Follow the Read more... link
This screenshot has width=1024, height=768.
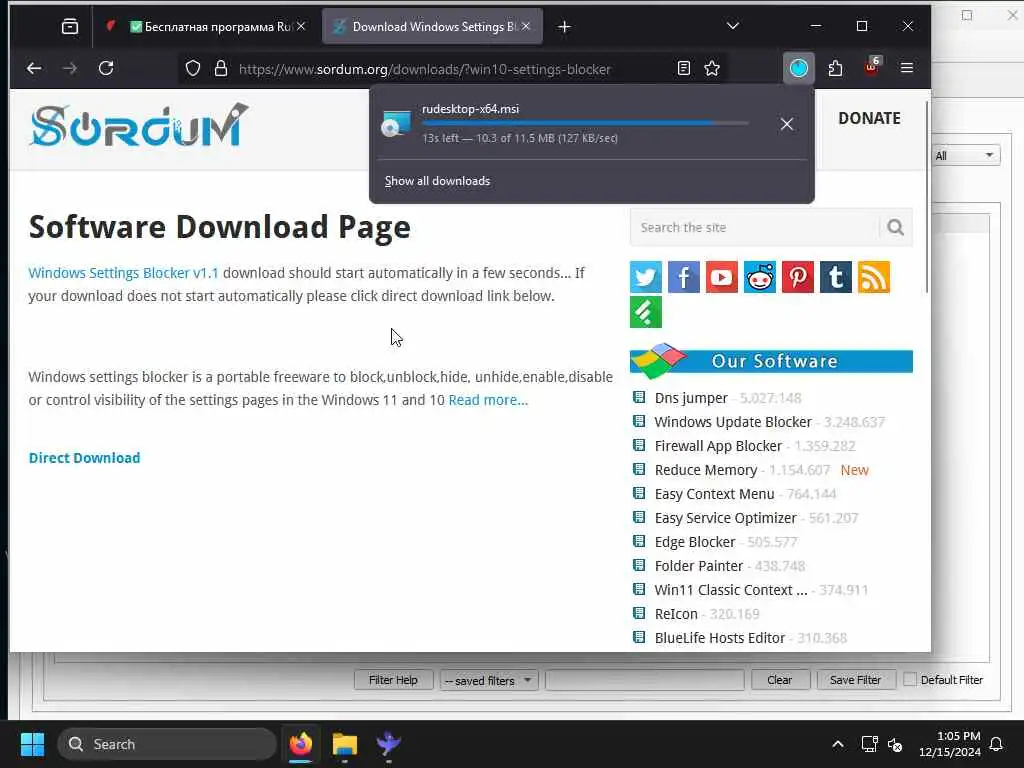tap(488, 400)
